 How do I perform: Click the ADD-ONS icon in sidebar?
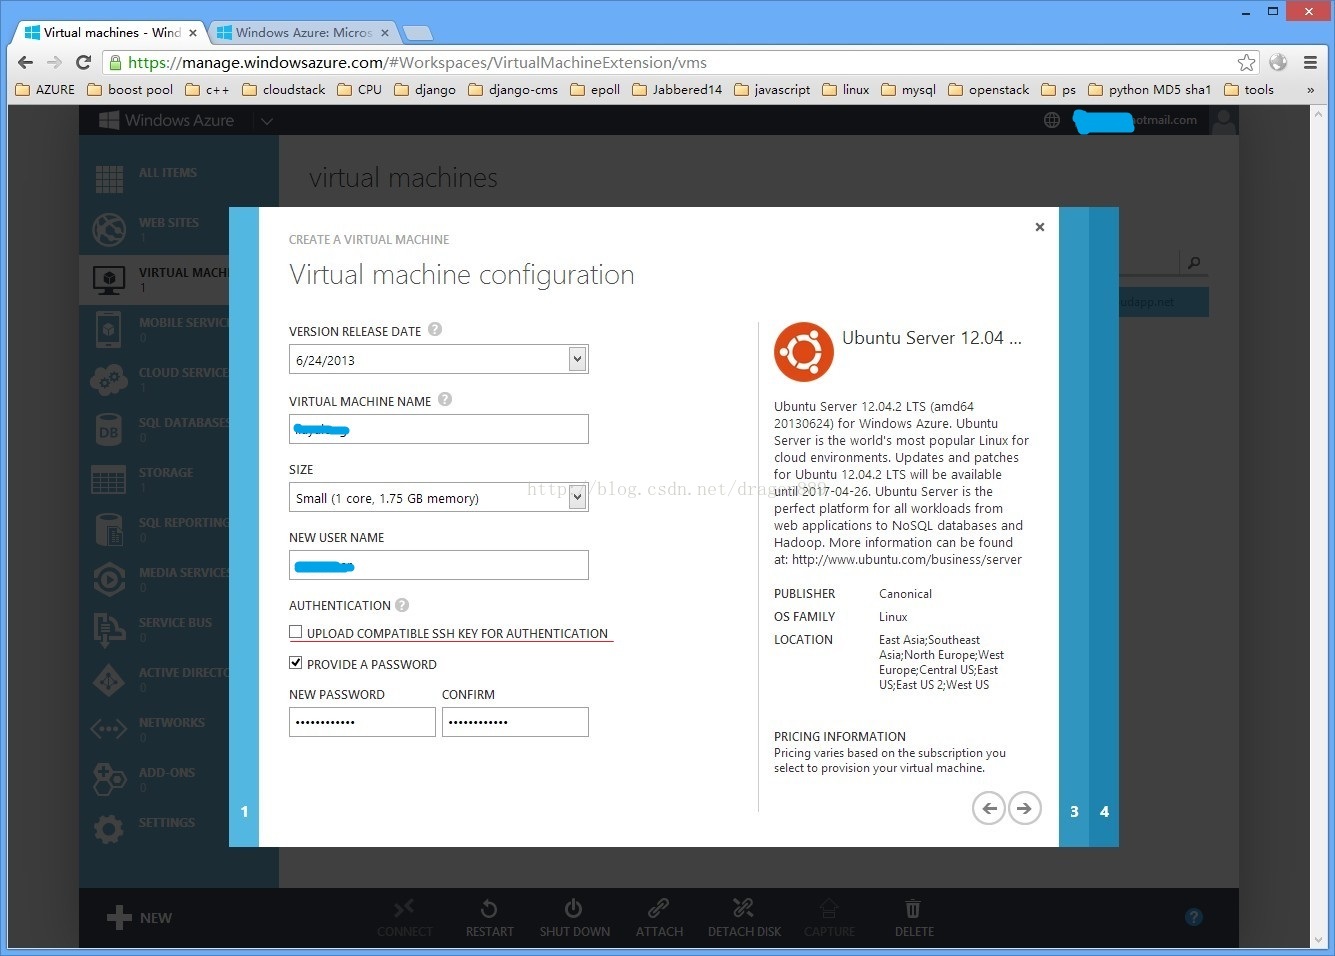pyautogui.click(x=109, y=779)
